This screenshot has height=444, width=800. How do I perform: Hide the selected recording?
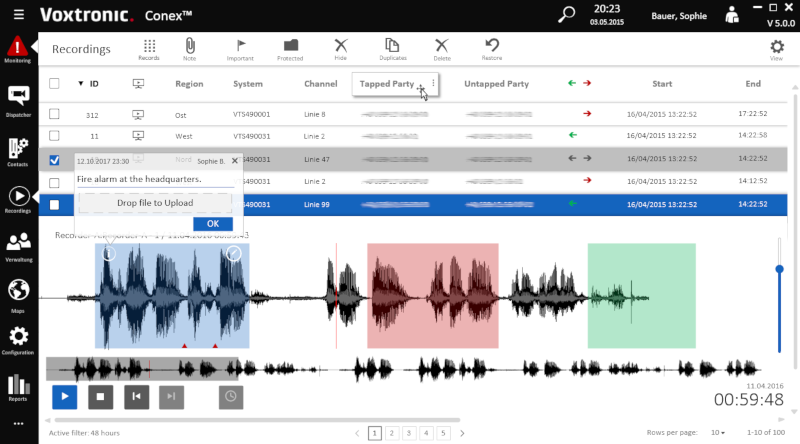(341, 50)
